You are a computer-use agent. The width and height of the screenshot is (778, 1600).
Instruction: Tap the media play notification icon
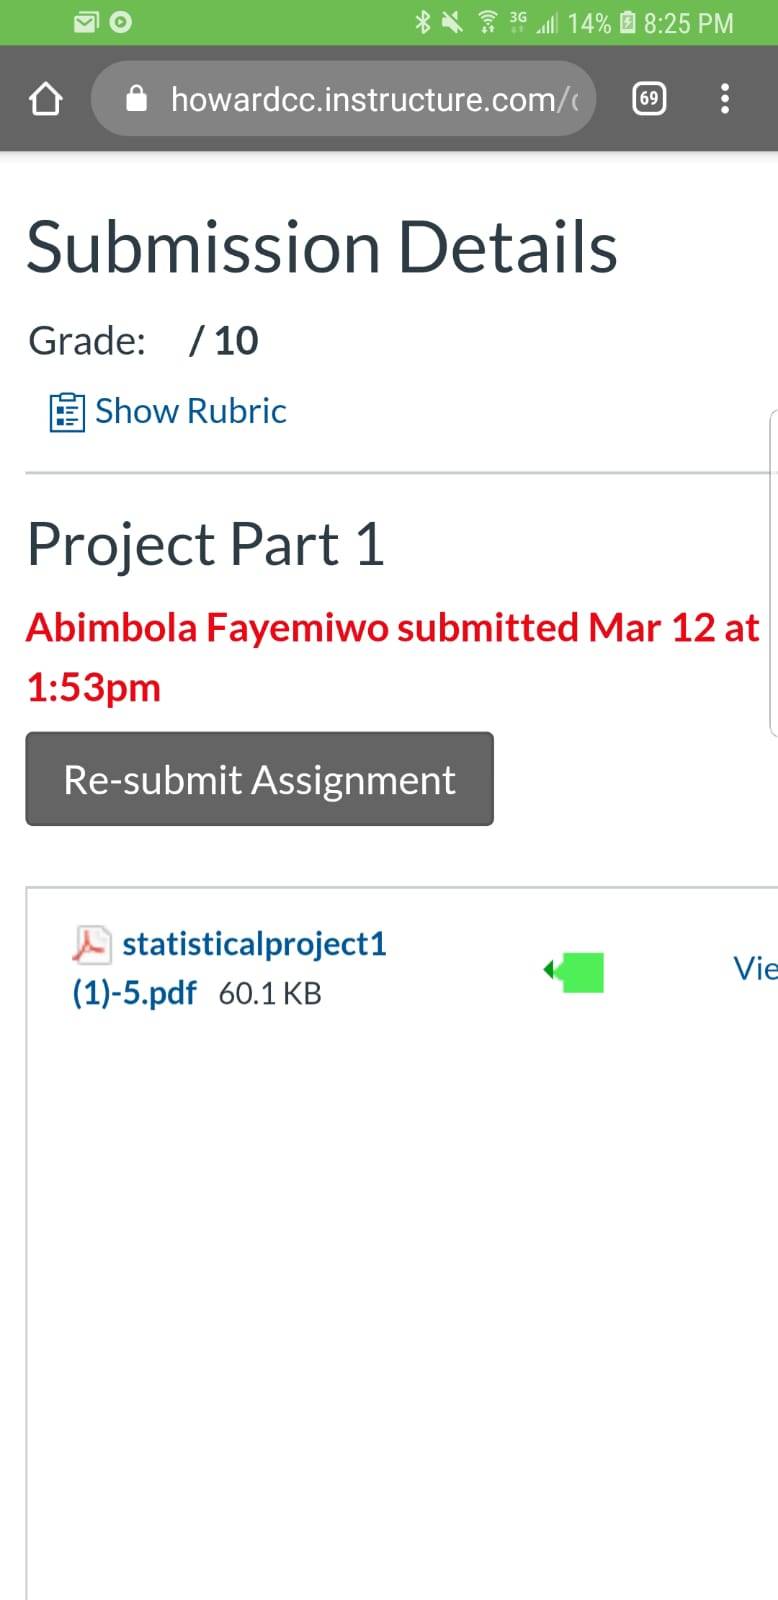tap(120, 22)
